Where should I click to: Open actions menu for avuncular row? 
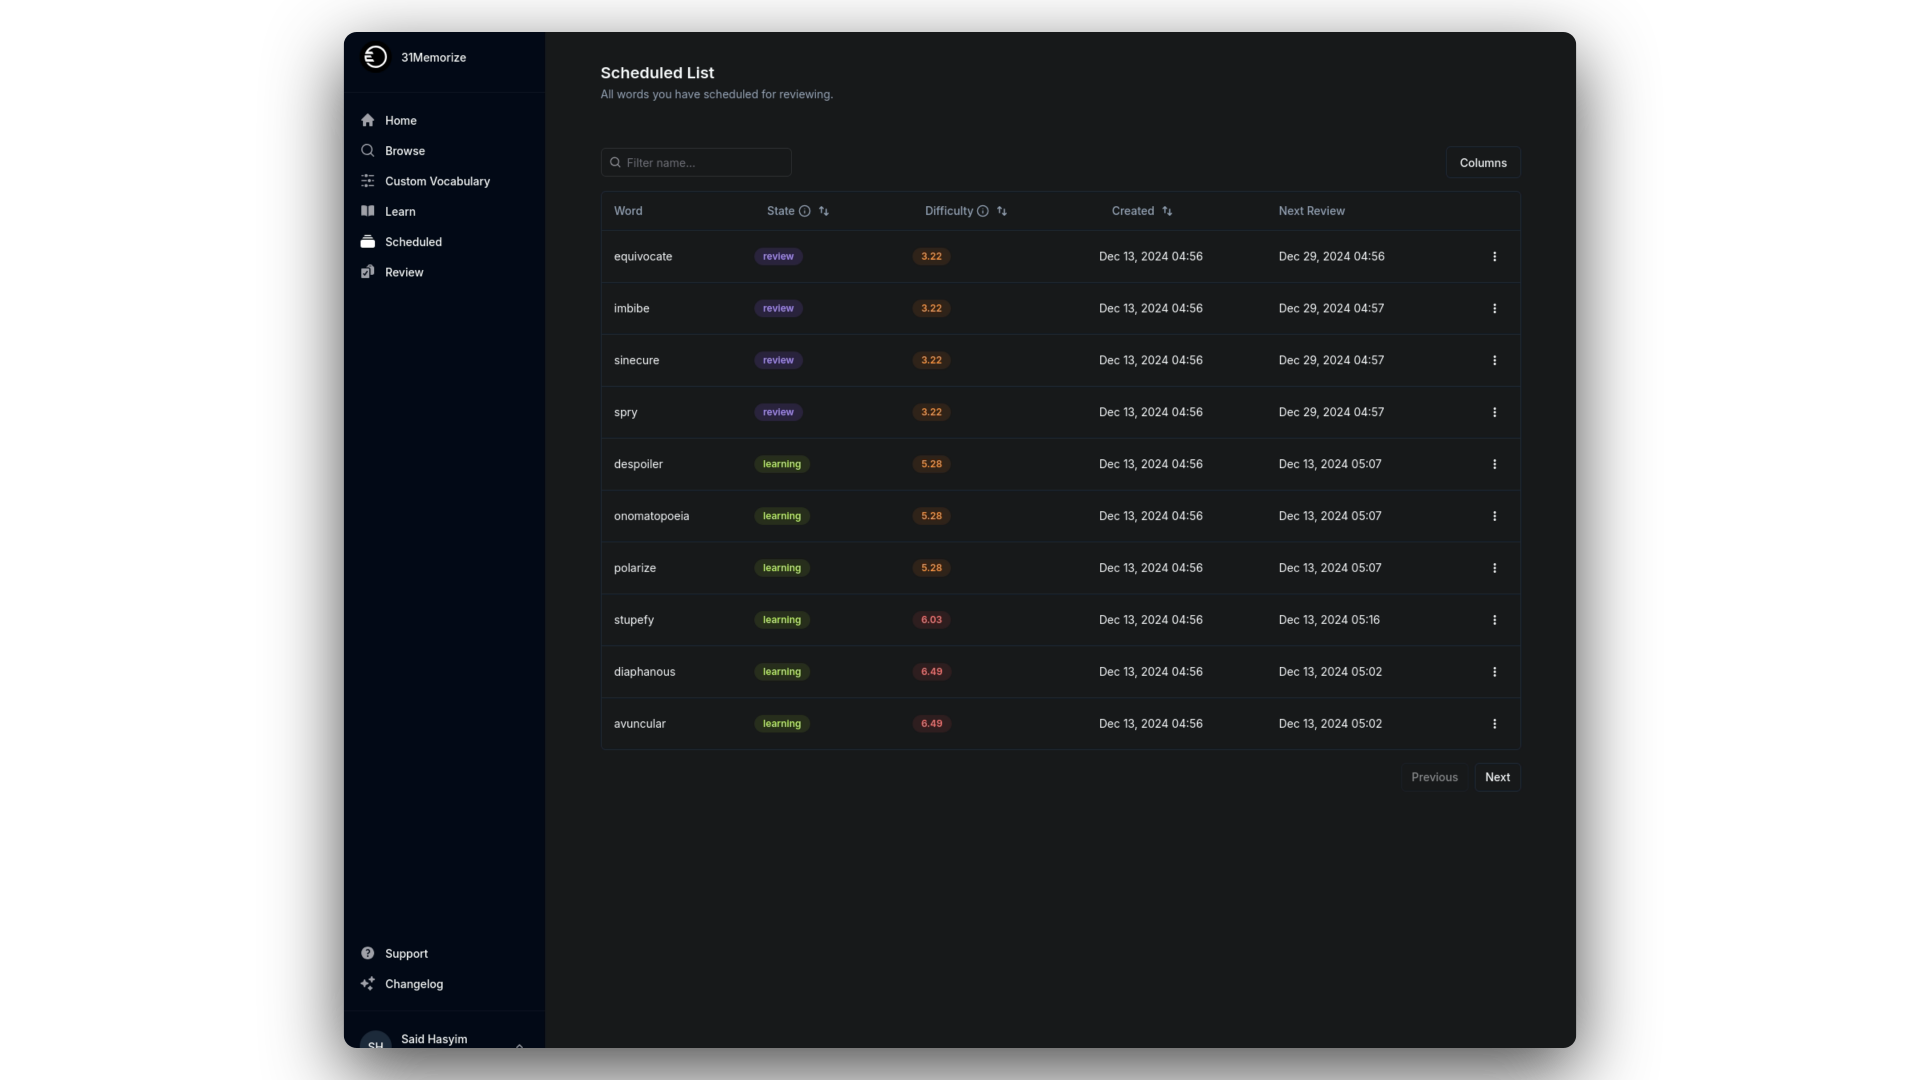click(x=1494, y=724)
